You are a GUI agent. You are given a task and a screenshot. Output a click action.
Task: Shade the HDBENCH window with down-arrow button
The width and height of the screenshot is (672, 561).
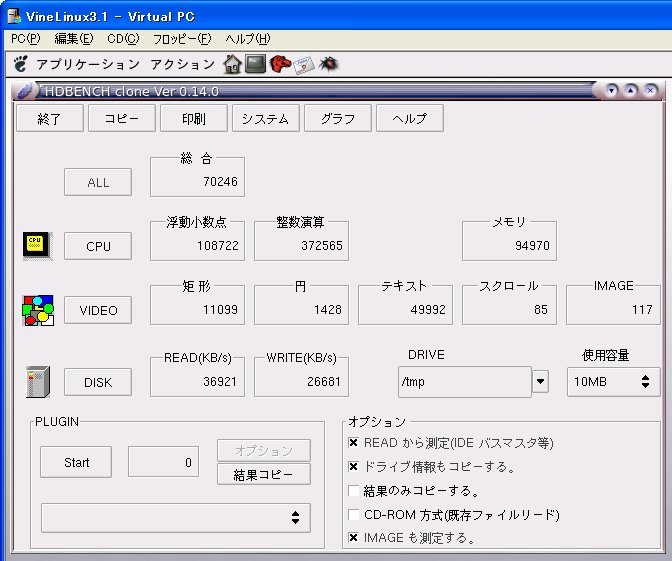pyautogui.click(x=612, y=90)
